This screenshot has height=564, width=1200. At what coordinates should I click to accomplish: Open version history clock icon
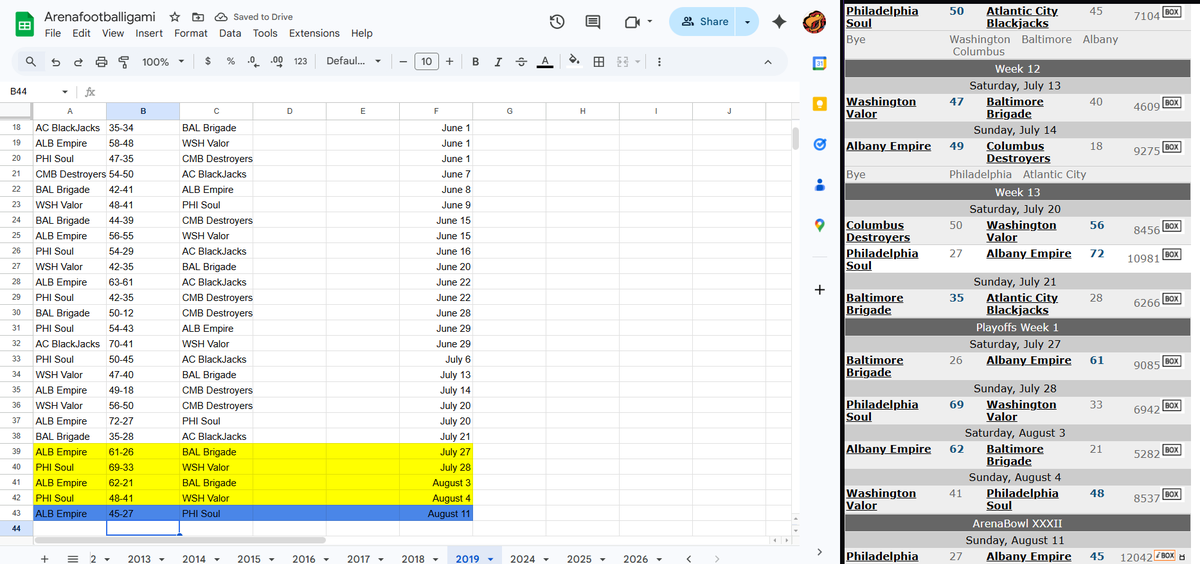click(x=558, y=22)
